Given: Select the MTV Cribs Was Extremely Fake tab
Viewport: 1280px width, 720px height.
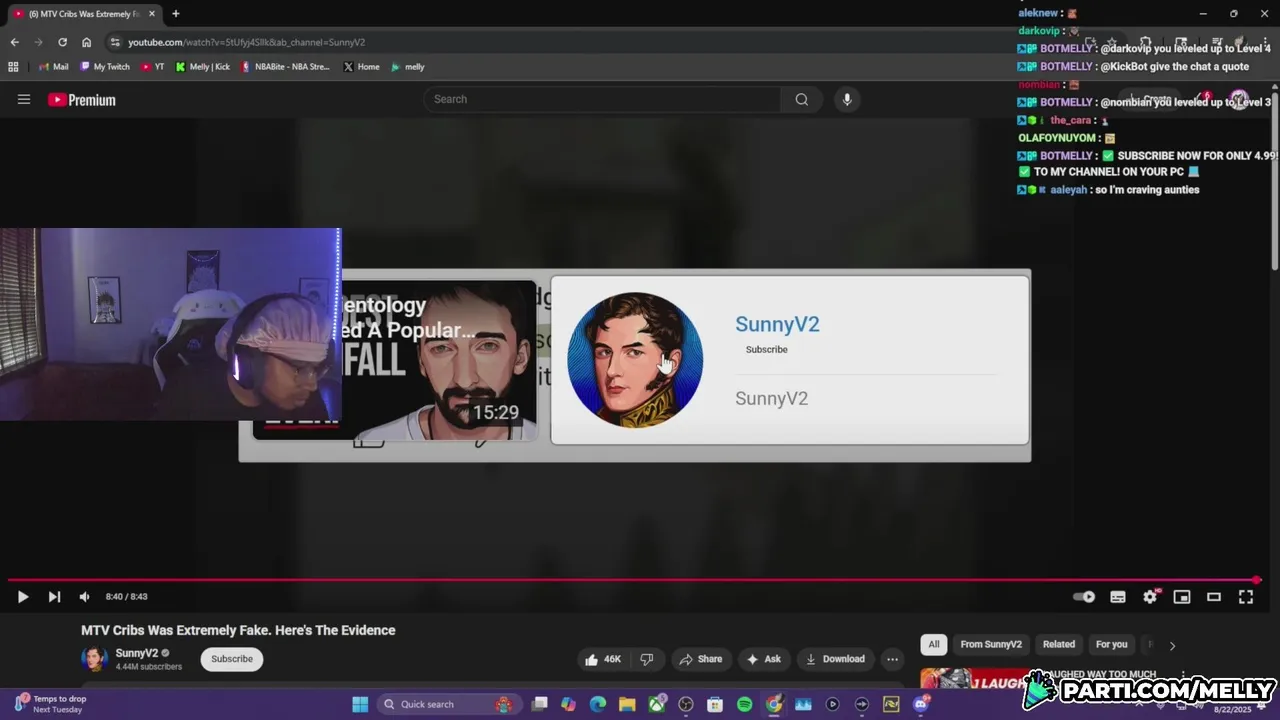Looking at the screenshot, I should point(84,14).
